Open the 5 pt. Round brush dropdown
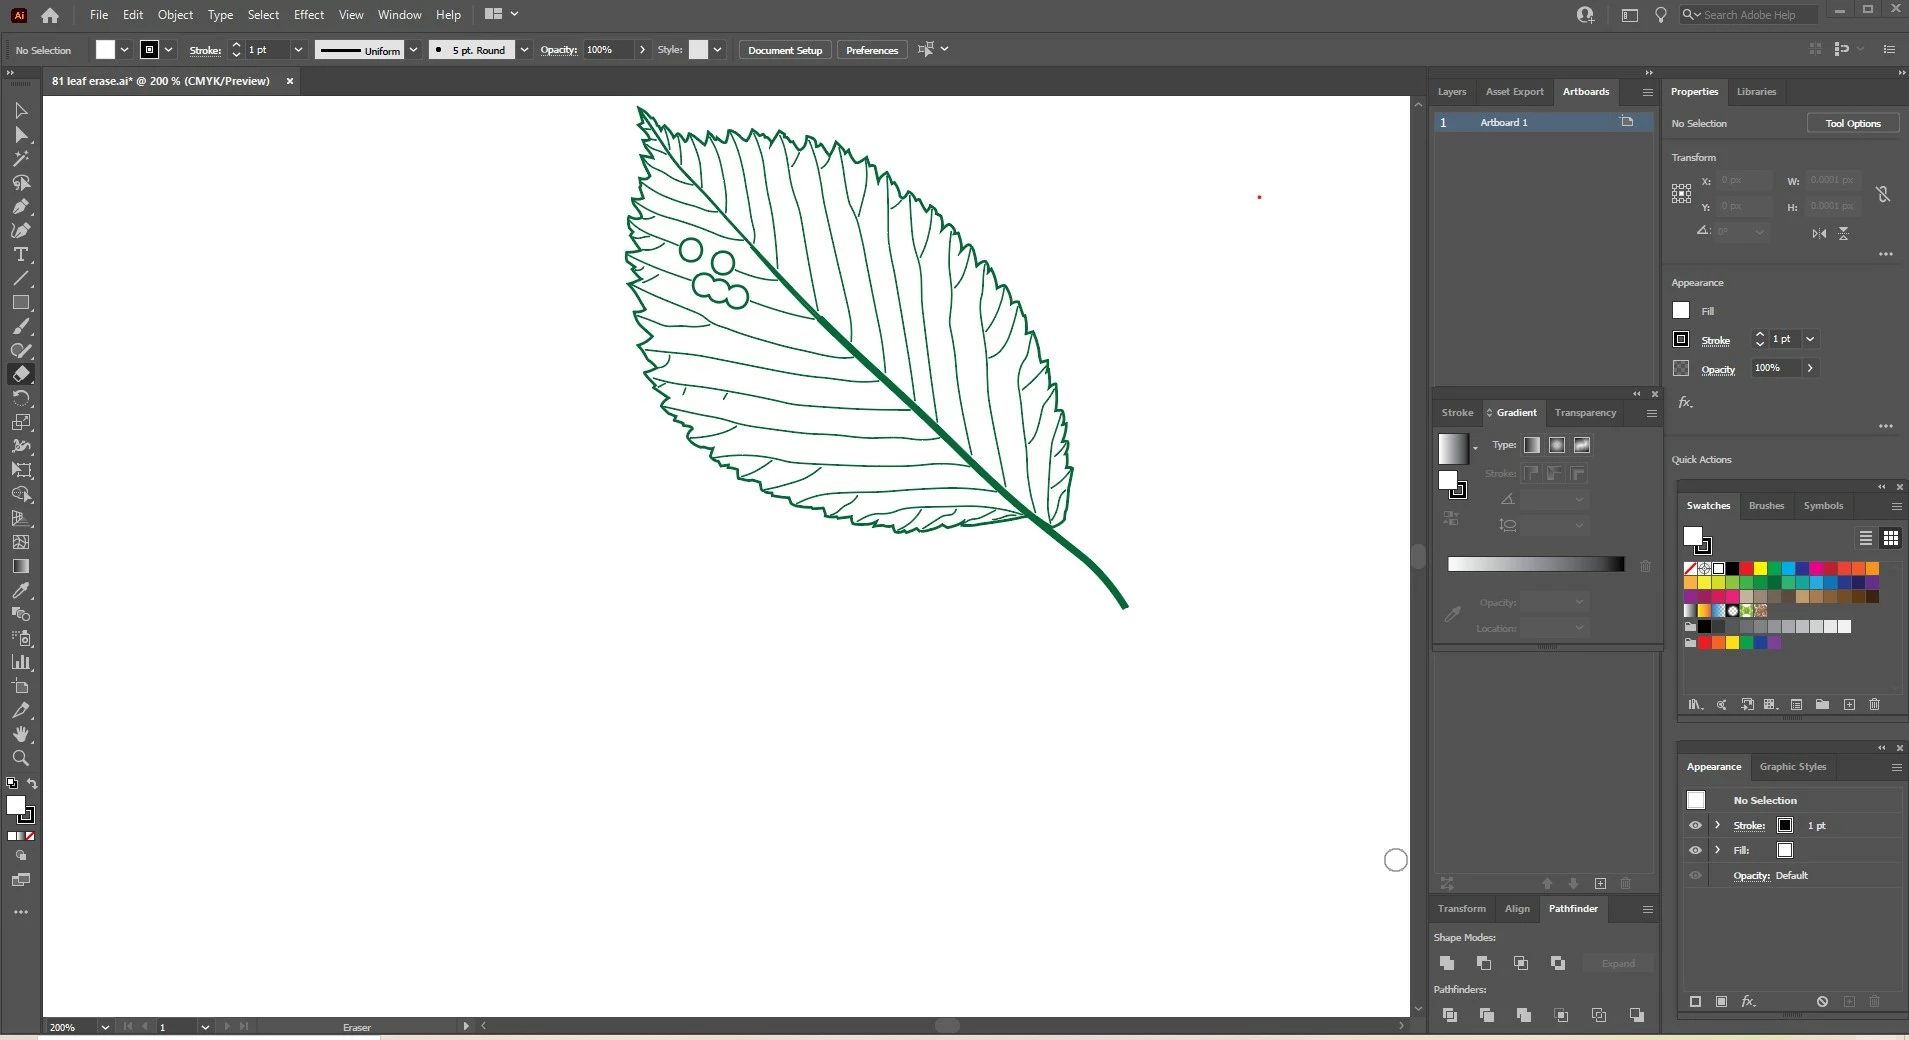The image size is (1909, 1040). (x=524, y=50)
